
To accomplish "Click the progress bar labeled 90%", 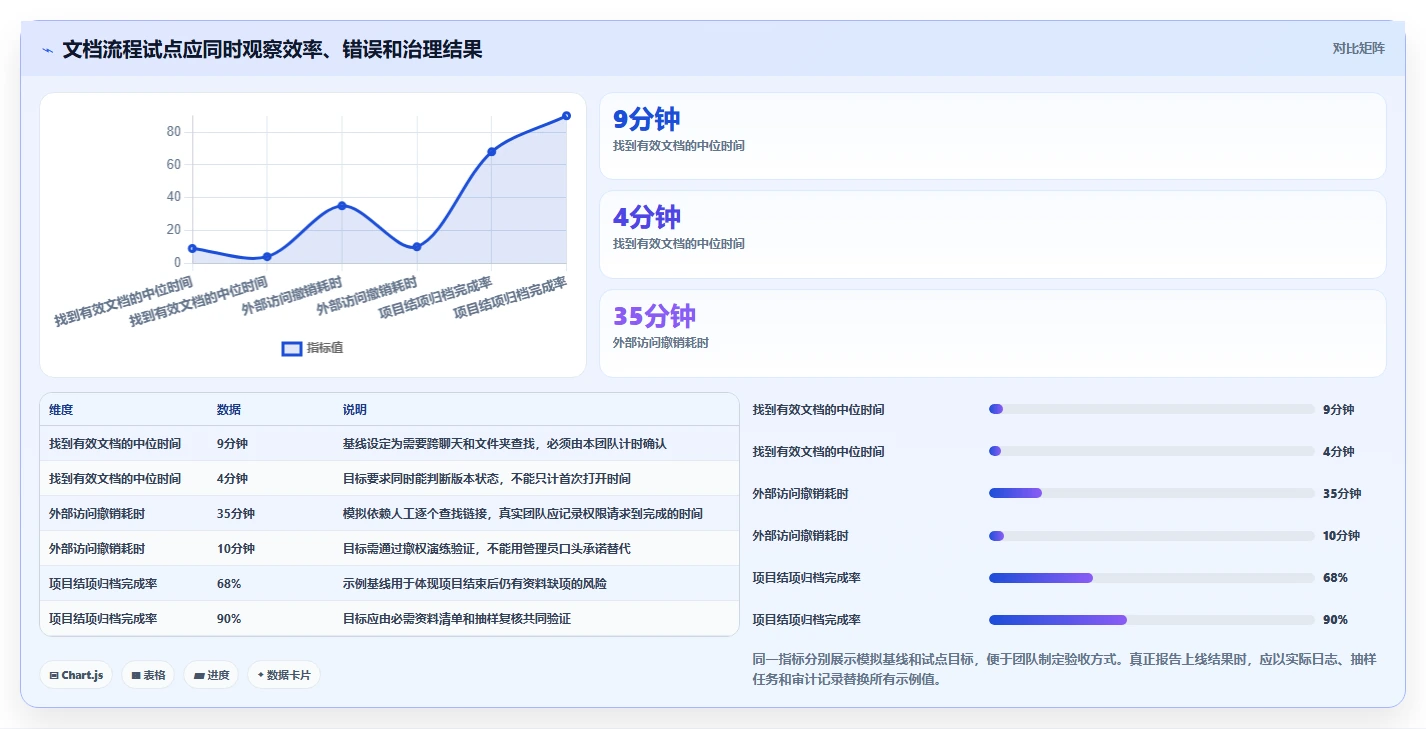I will (1151, 620).
